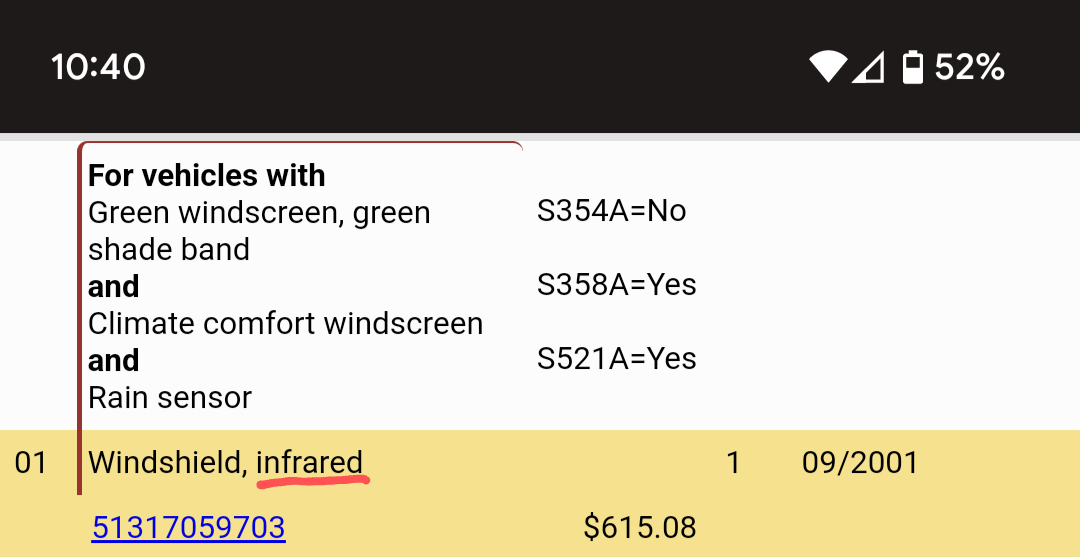Viewport: 1080px width, 557px height.
Task: Tap the cellular signal icon
Action: click(868, 67)
